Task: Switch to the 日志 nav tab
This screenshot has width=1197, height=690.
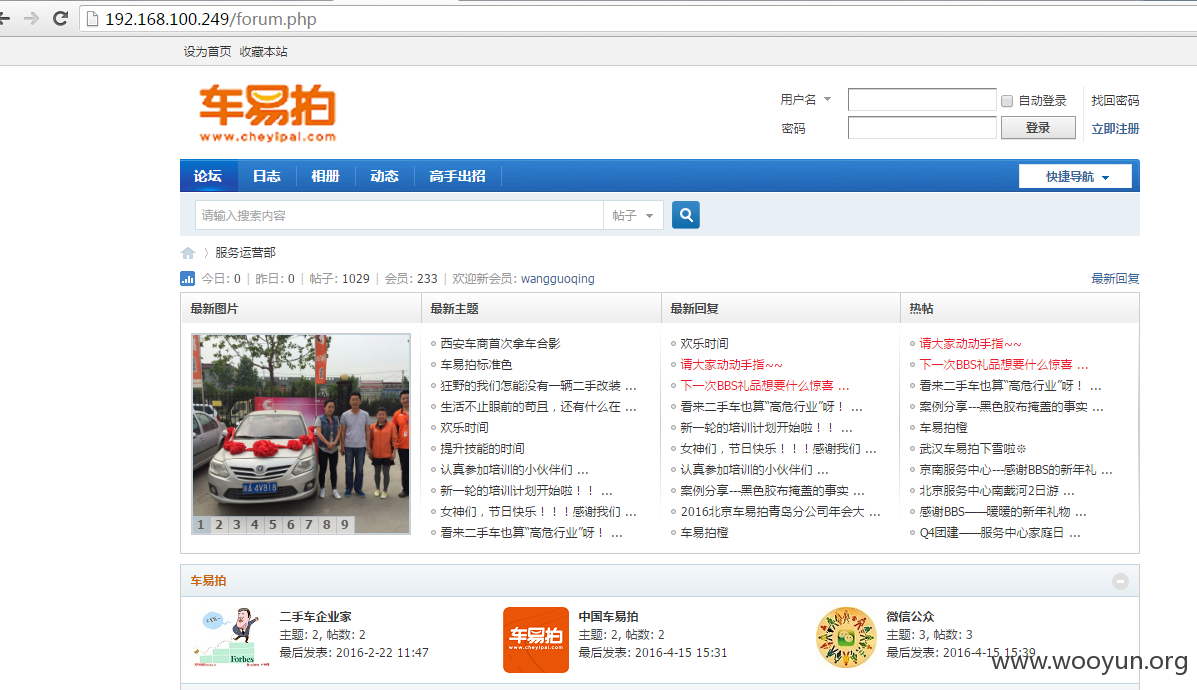Action: (266, 176)
